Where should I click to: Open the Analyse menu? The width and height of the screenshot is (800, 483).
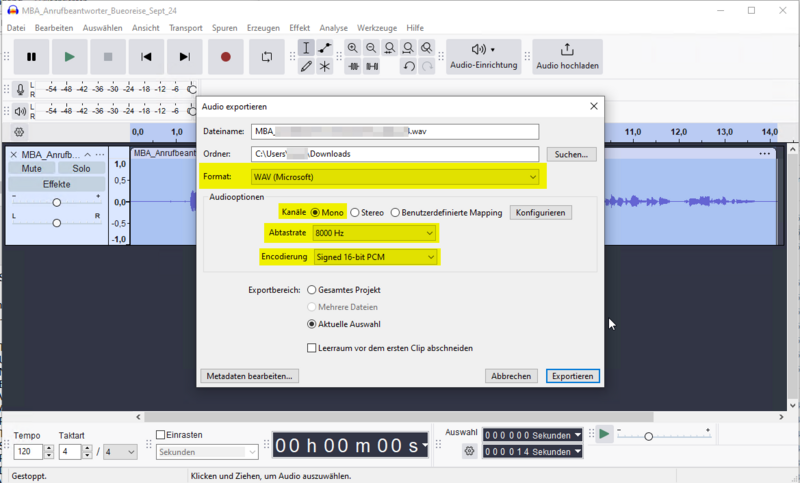[x=334, y=28]
